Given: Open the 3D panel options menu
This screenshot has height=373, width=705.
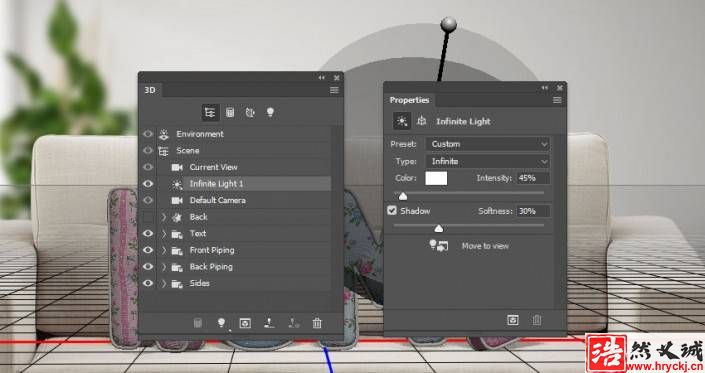Looking at the screenshot, I should click(x=334, y=90).
